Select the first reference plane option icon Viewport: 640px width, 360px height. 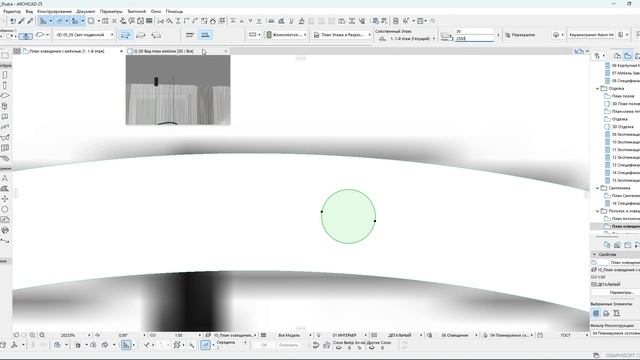click(190, 35)
